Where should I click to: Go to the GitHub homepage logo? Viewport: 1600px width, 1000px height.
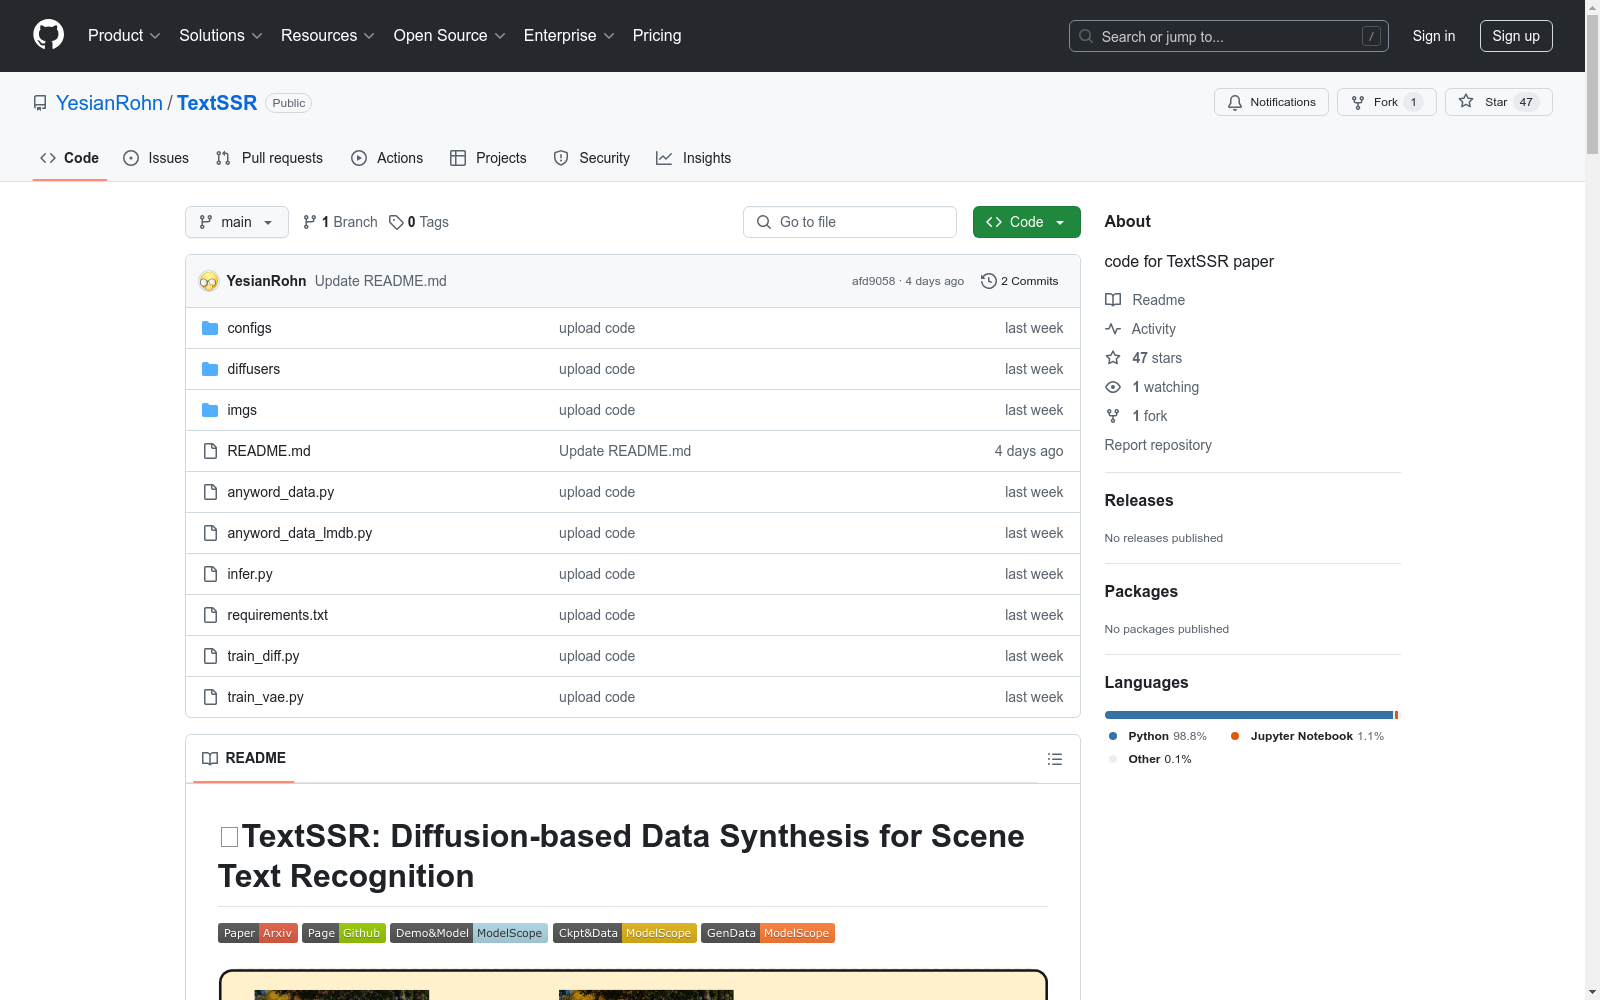(48, 35)
